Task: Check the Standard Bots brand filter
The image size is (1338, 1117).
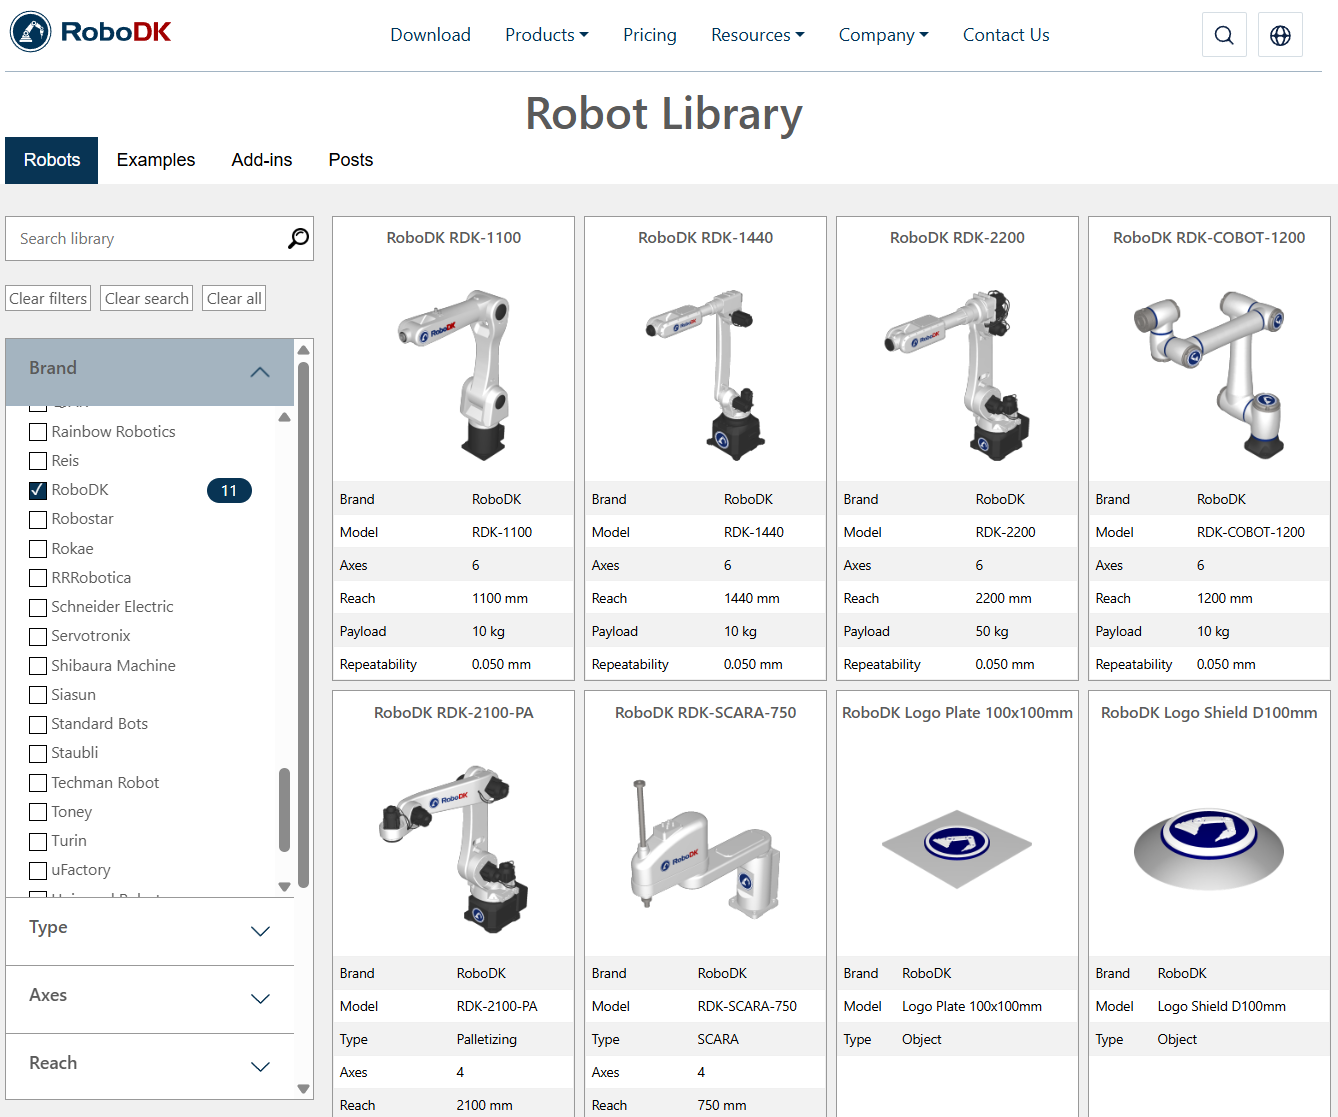Action: (x=38, y=724)
